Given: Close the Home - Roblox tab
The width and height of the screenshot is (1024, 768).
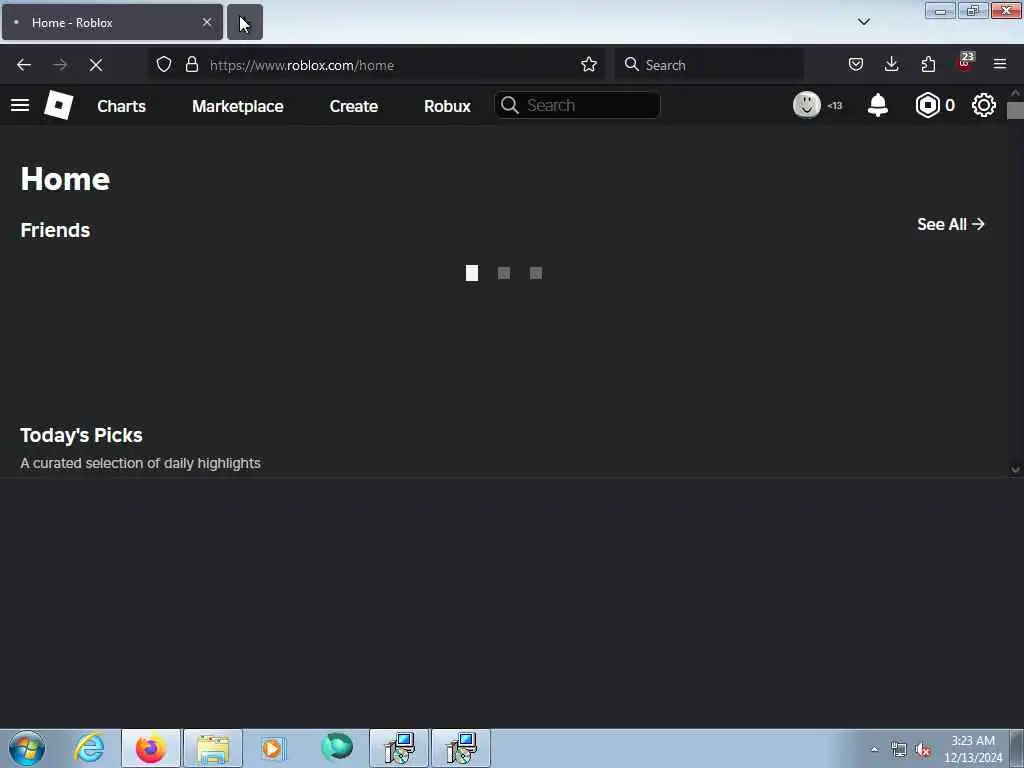Looking at the screenshot, I should (207, 22).
